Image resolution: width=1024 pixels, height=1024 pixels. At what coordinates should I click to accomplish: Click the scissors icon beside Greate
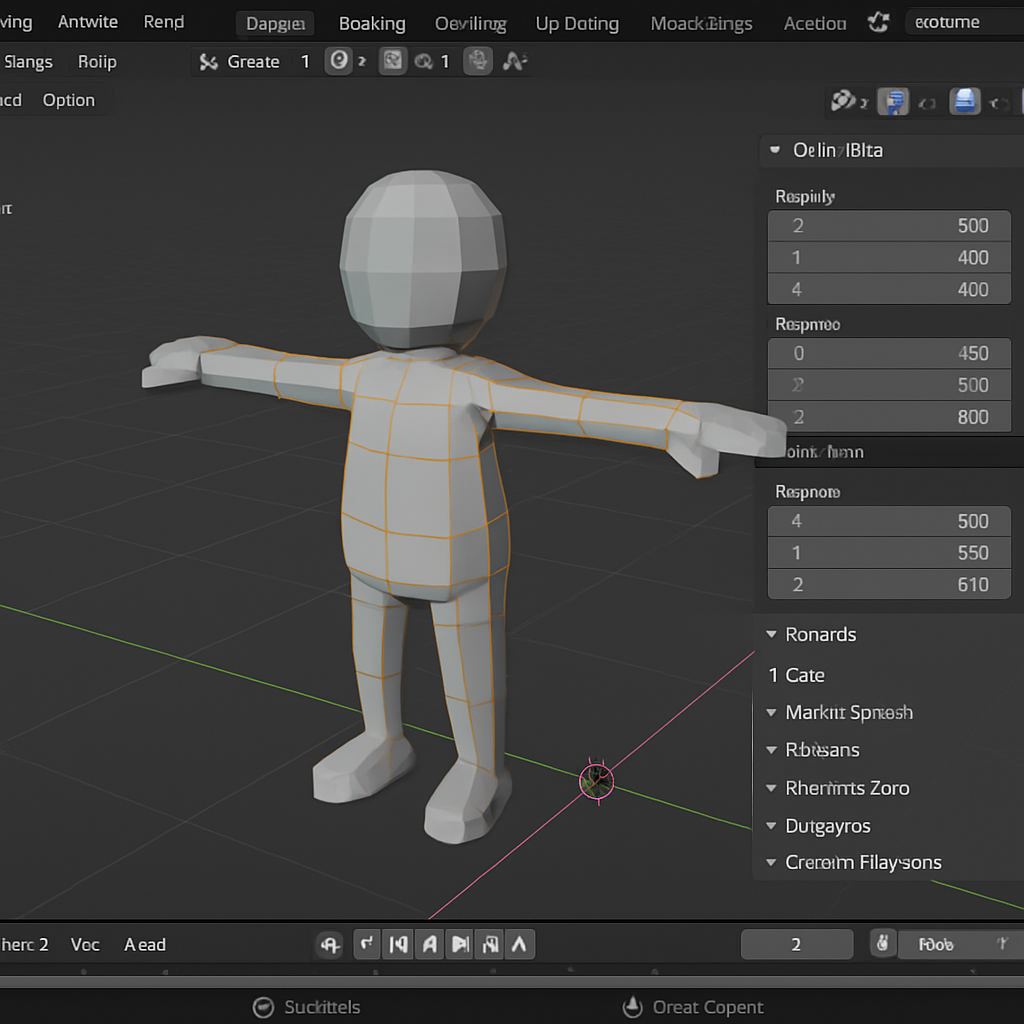[x=208, y=62]
